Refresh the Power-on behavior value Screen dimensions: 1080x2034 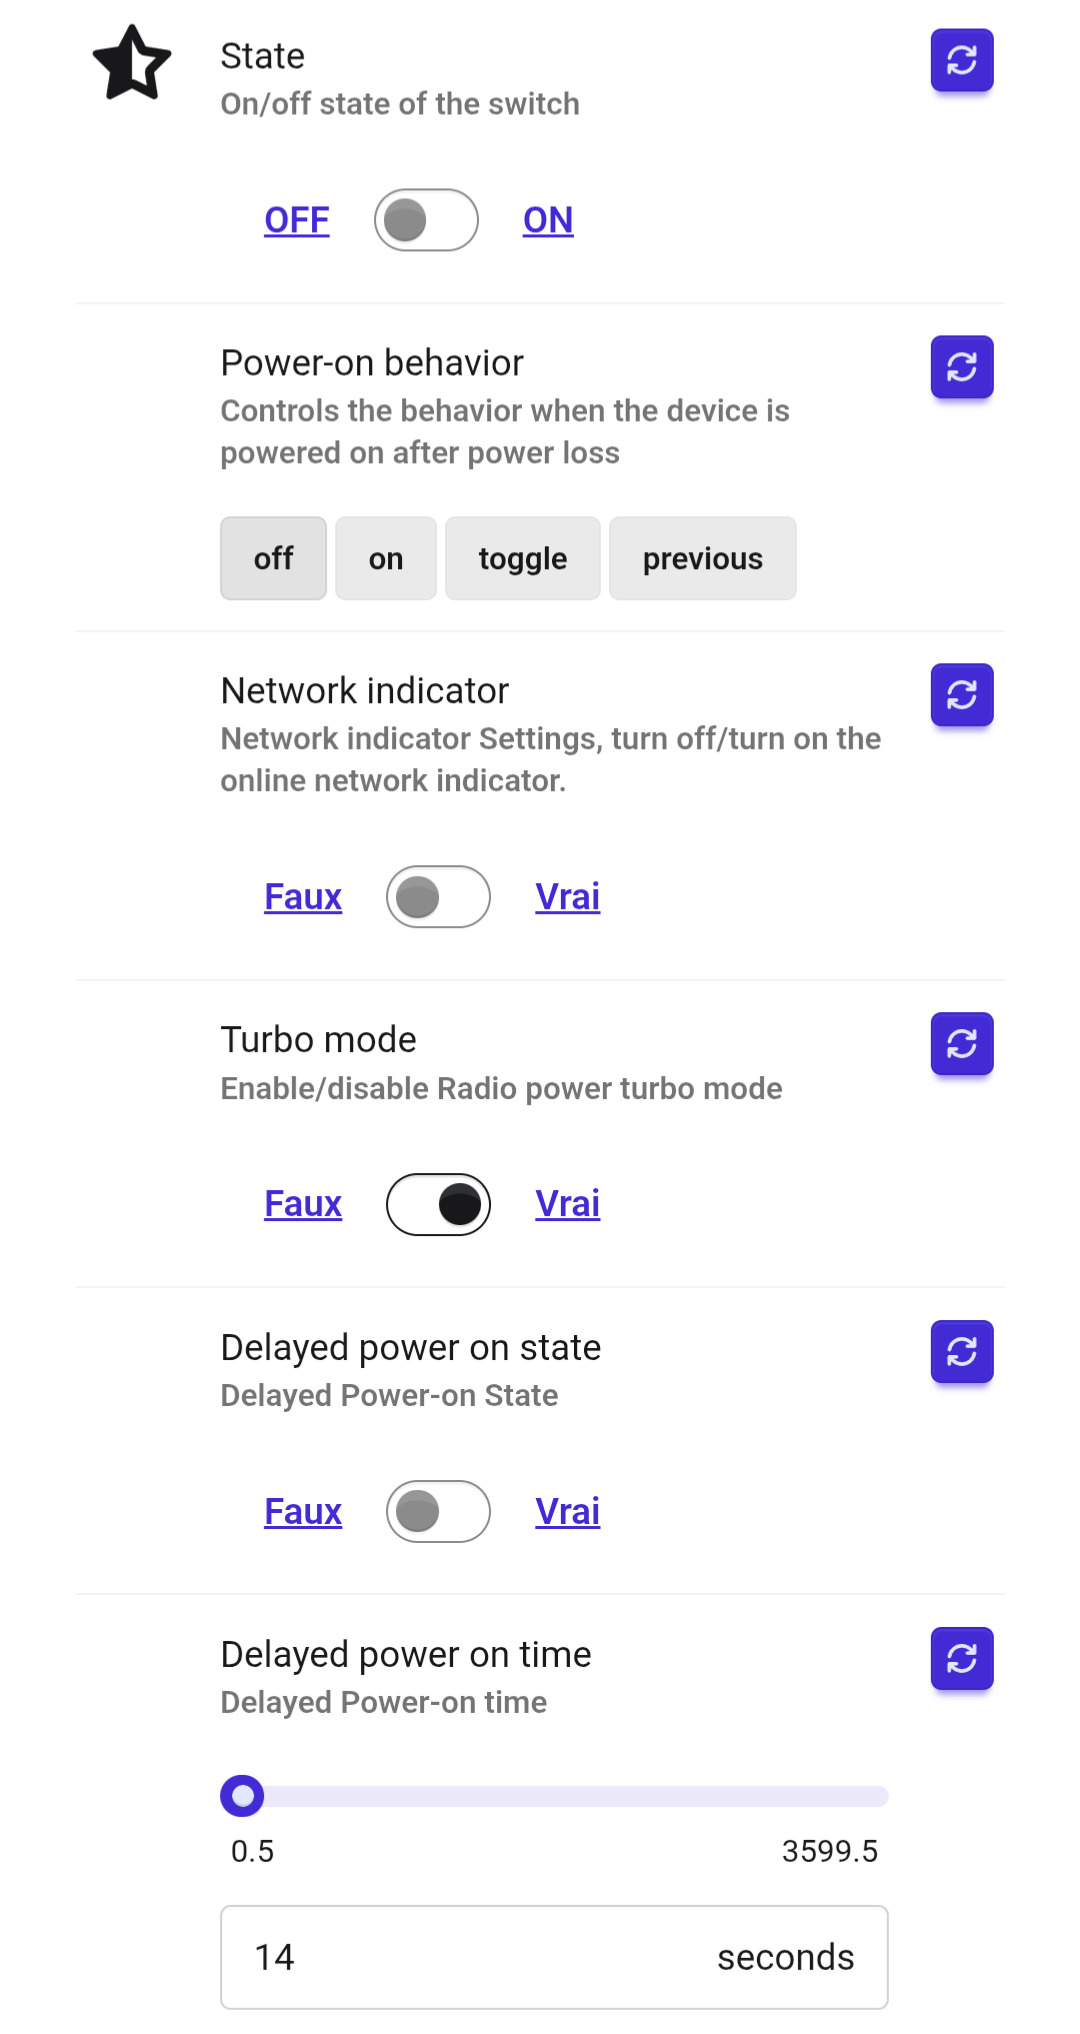(x=961, y=367)
